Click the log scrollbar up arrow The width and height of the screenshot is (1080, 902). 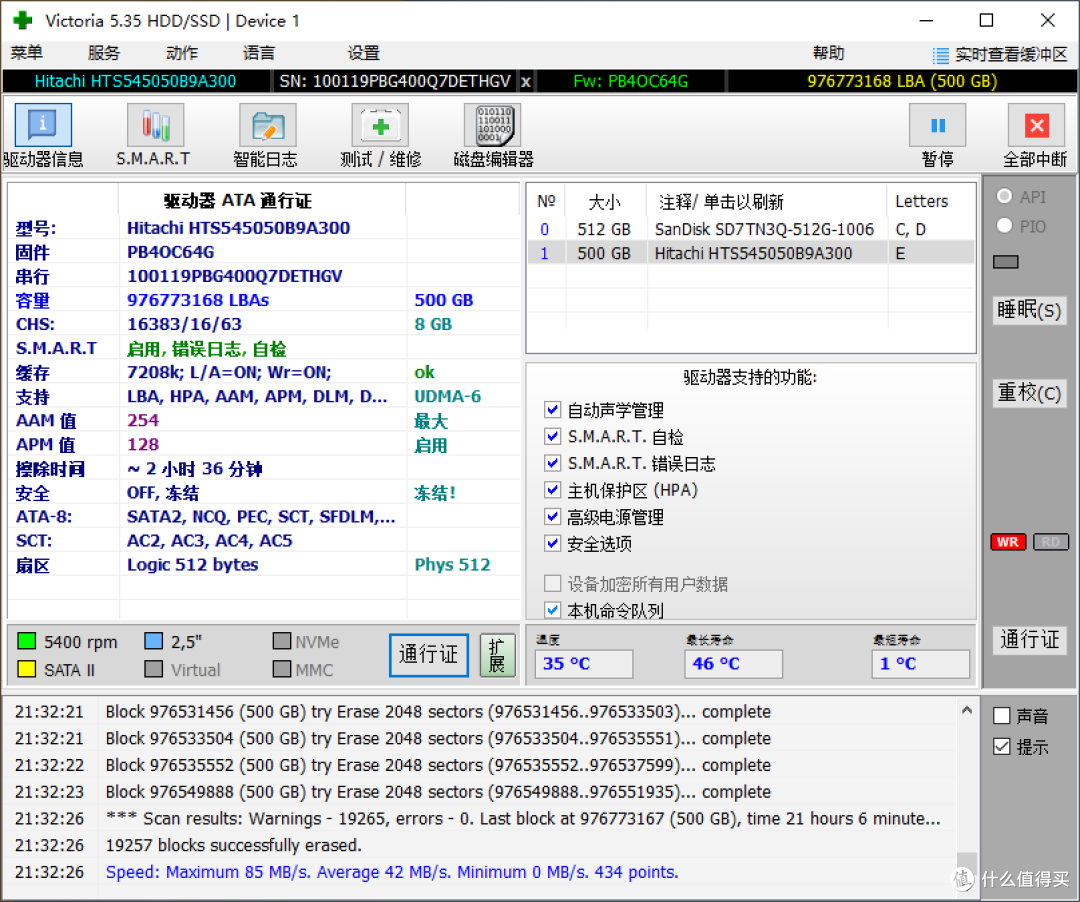[x=966, y=709]
